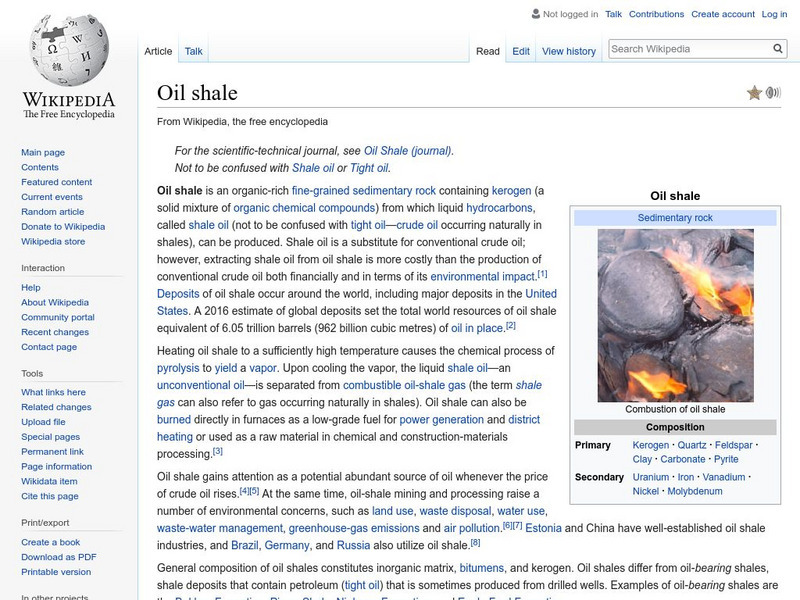Open the Estonia link

click(543, 528)
